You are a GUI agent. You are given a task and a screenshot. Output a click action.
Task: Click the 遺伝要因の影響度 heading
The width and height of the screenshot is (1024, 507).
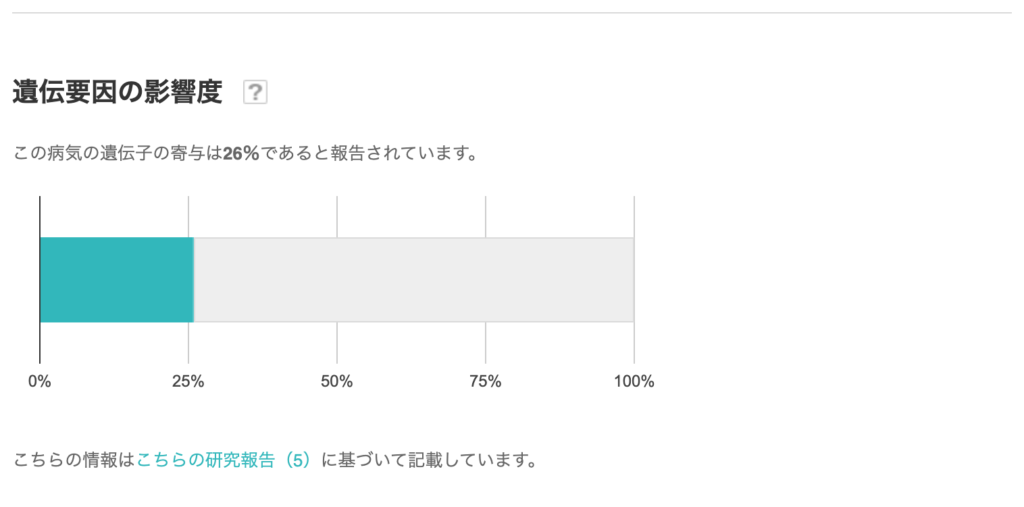click(117, 92)
